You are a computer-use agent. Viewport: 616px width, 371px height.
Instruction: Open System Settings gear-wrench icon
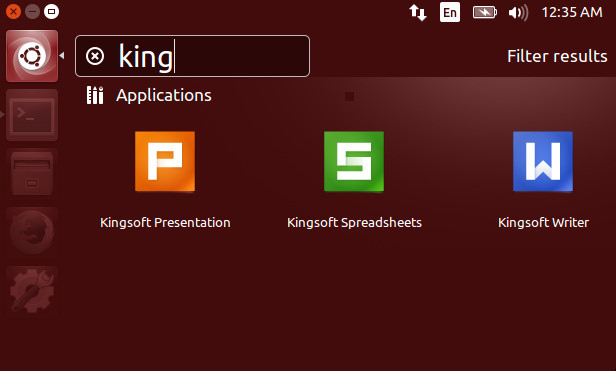coord(32,292)
